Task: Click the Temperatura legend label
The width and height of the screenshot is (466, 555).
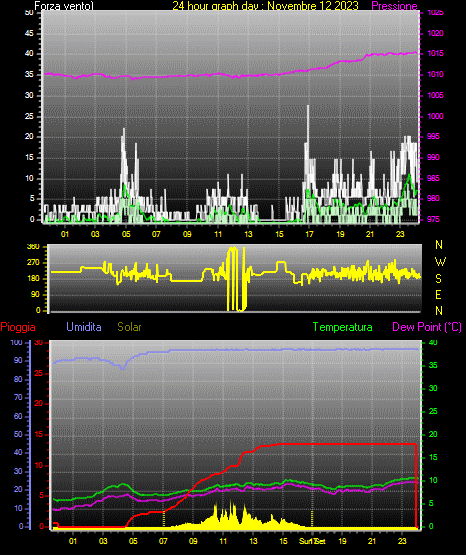Action: (343, 327)
